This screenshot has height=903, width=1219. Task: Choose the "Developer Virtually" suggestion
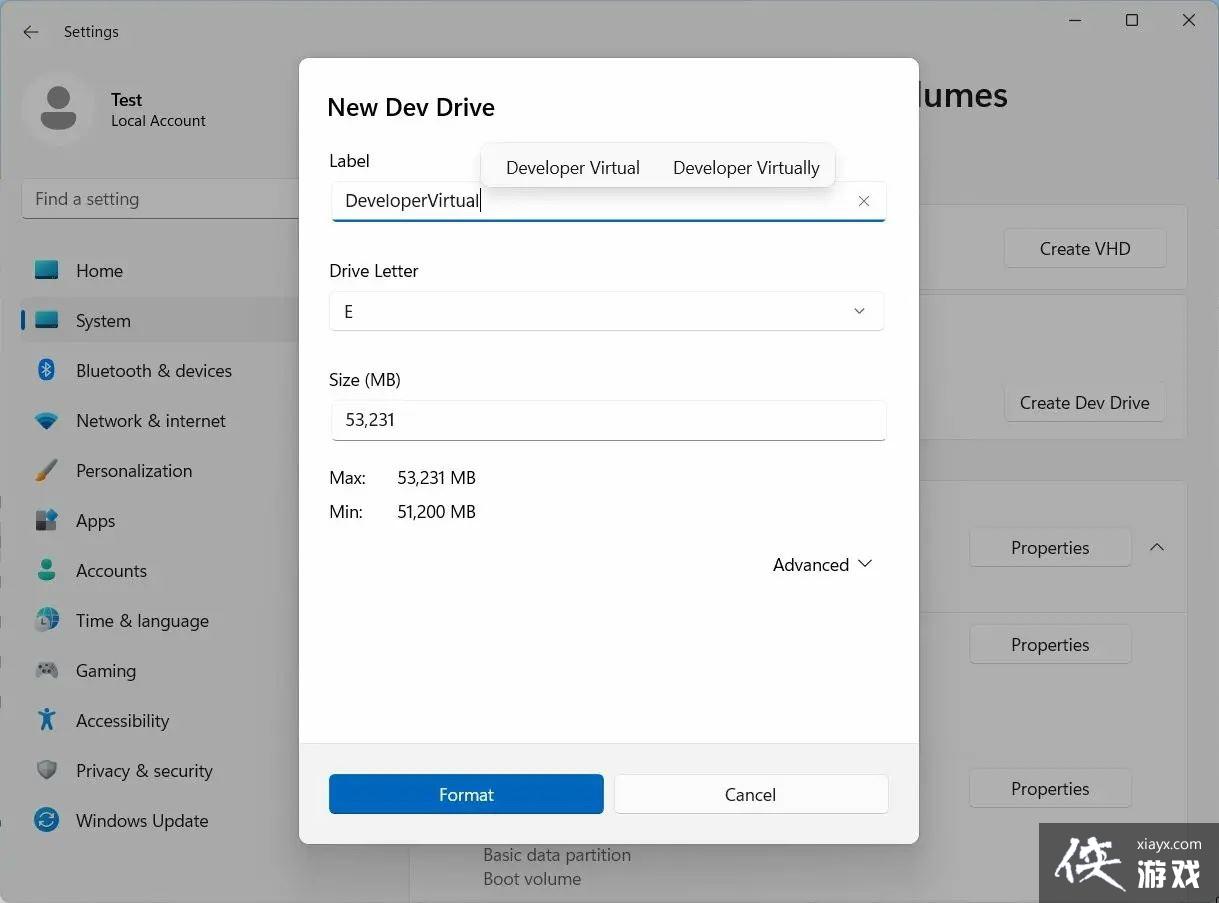point(746,168)
